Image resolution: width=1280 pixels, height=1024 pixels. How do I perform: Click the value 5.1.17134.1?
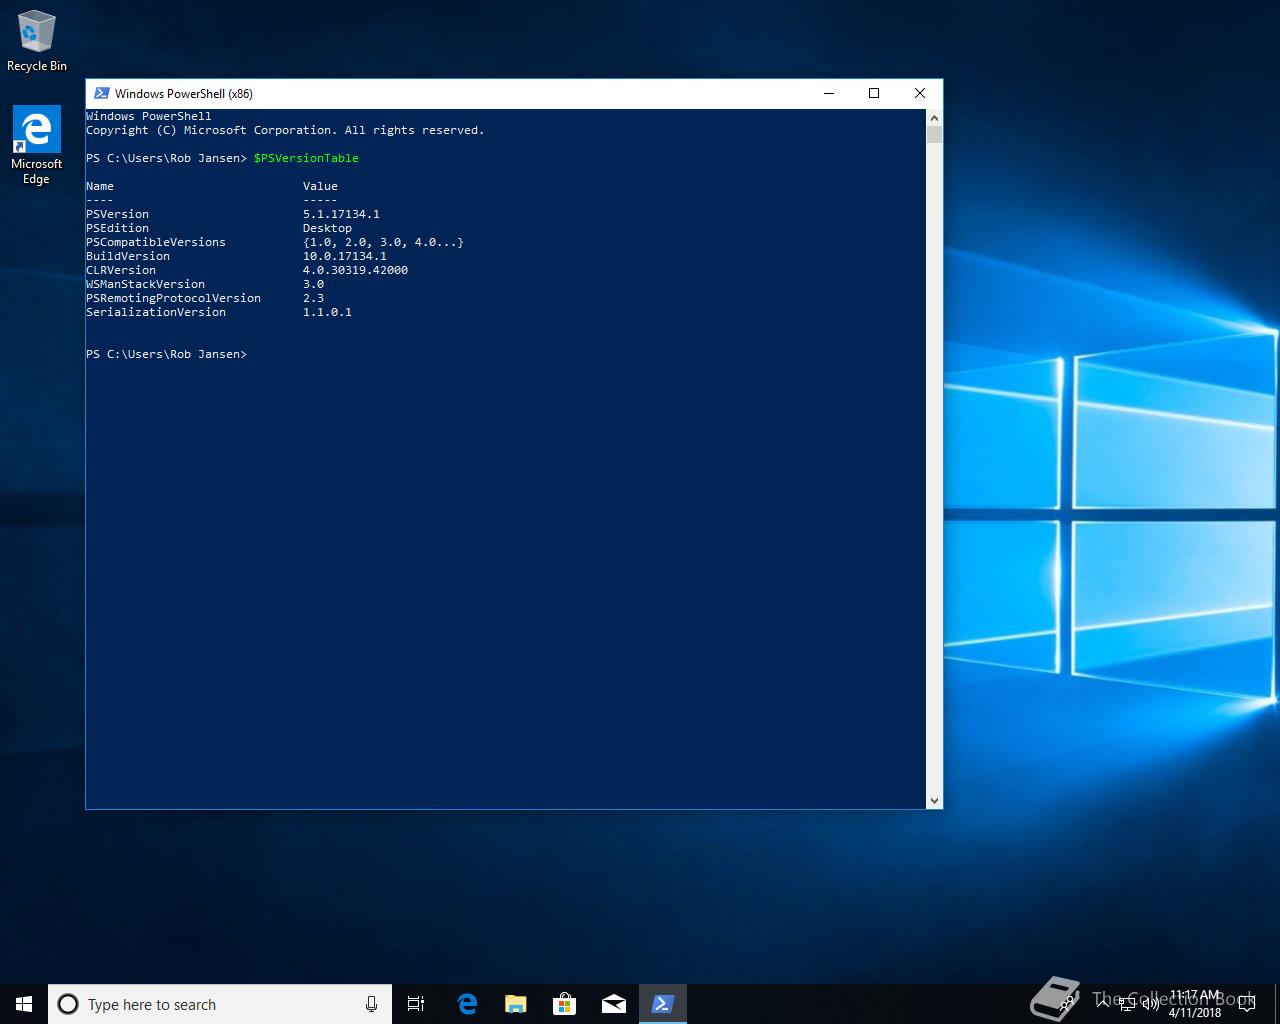(341, 214)
